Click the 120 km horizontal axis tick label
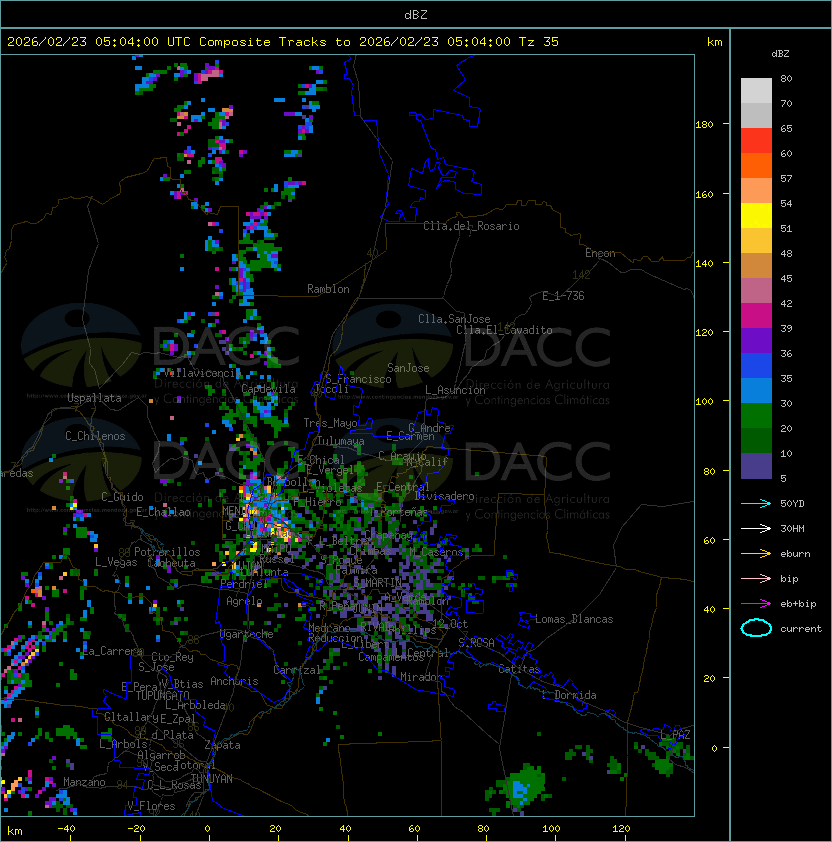This screenshot has width=832, height=842. pos(621,828)
